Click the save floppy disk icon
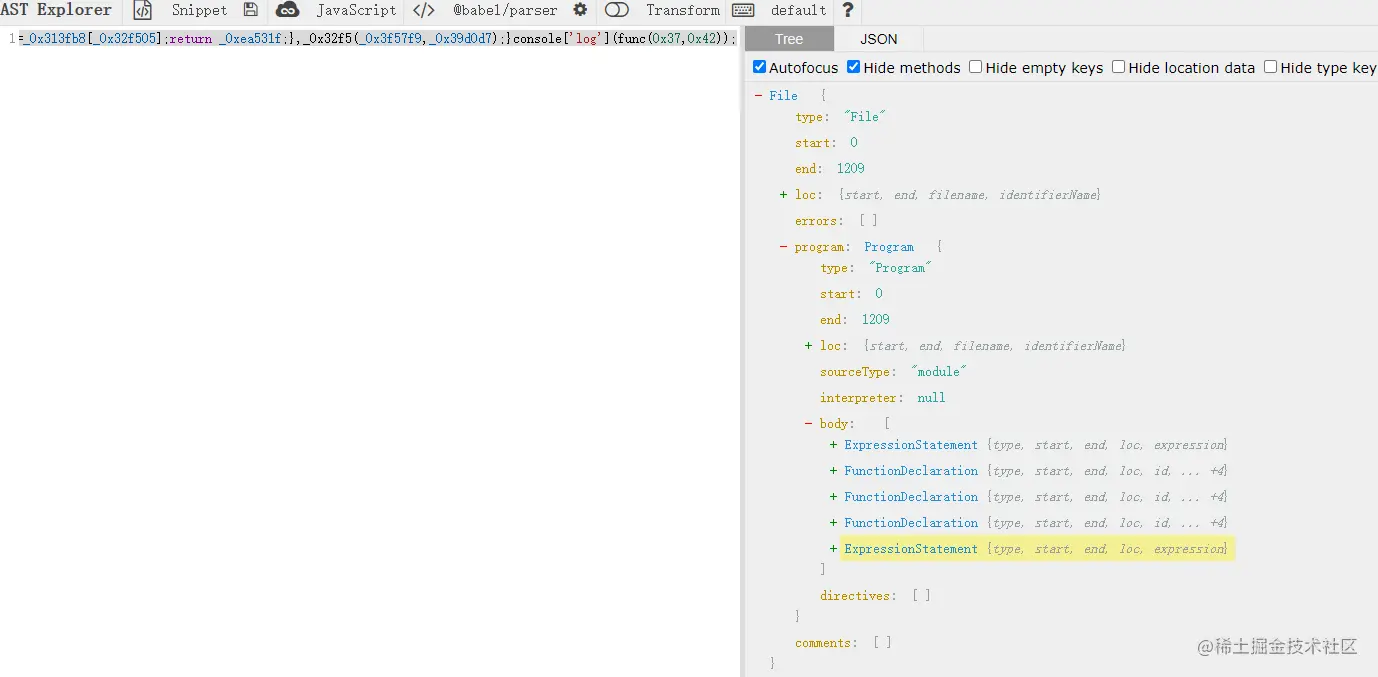1378x677 pixels. (250, 10)
